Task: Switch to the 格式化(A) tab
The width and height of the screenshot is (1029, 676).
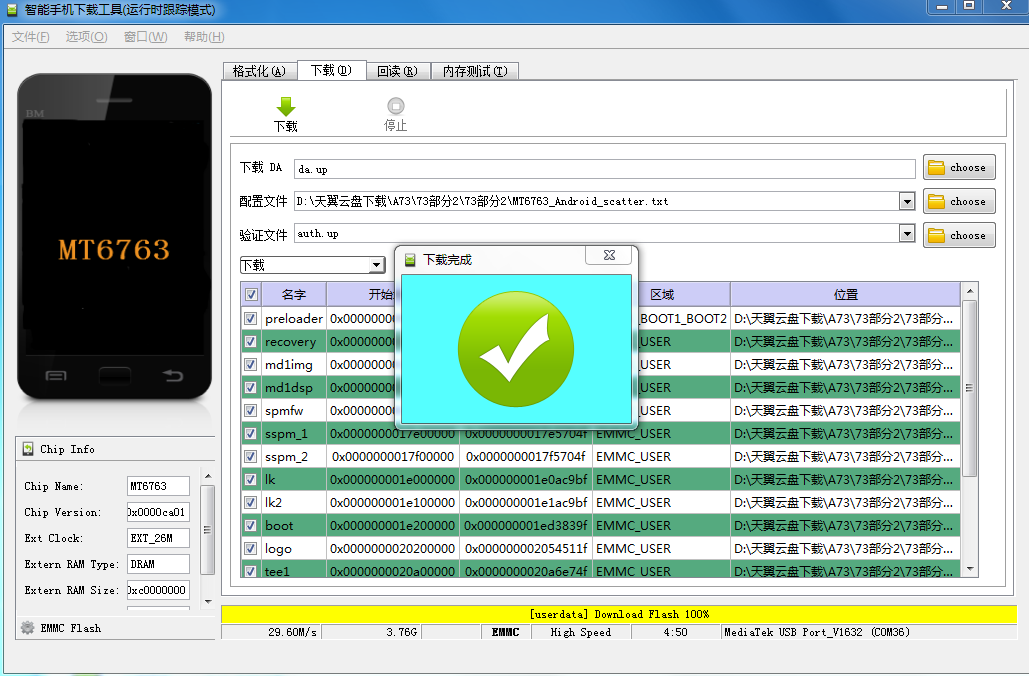Action: point(260,71)
